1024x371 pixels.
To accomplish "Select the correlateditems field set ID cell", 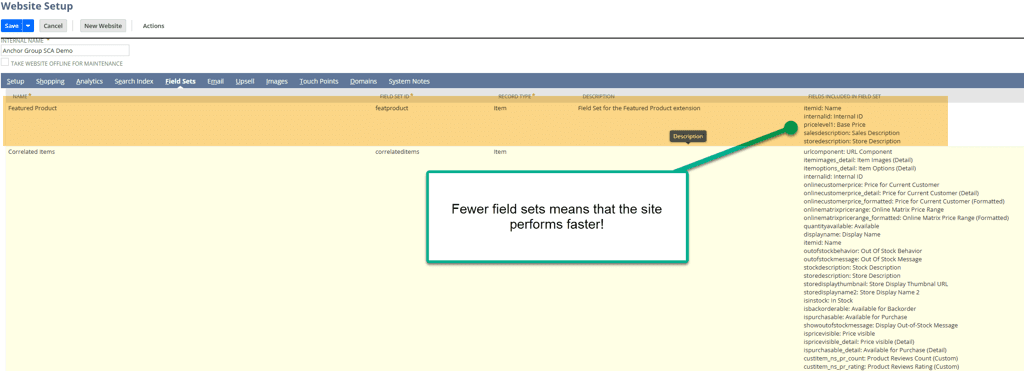I will click(397, 152).
